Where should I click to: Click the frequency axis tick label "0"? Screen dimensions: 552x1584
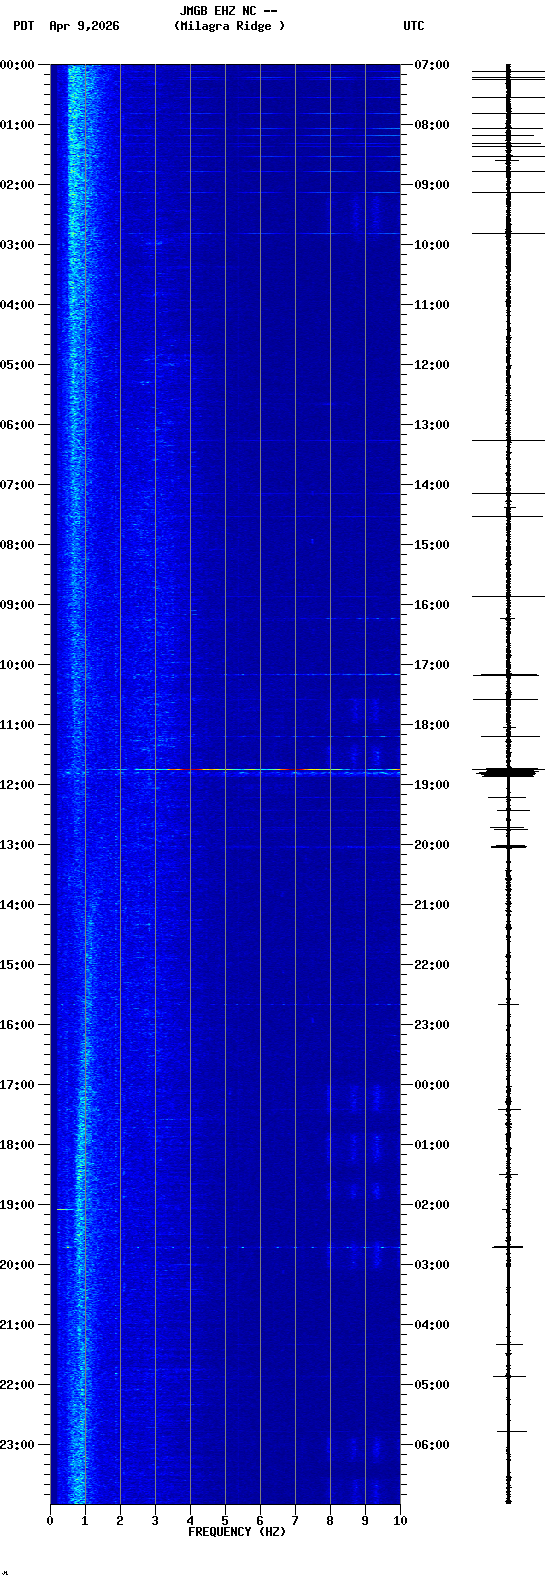[50, 1521]
